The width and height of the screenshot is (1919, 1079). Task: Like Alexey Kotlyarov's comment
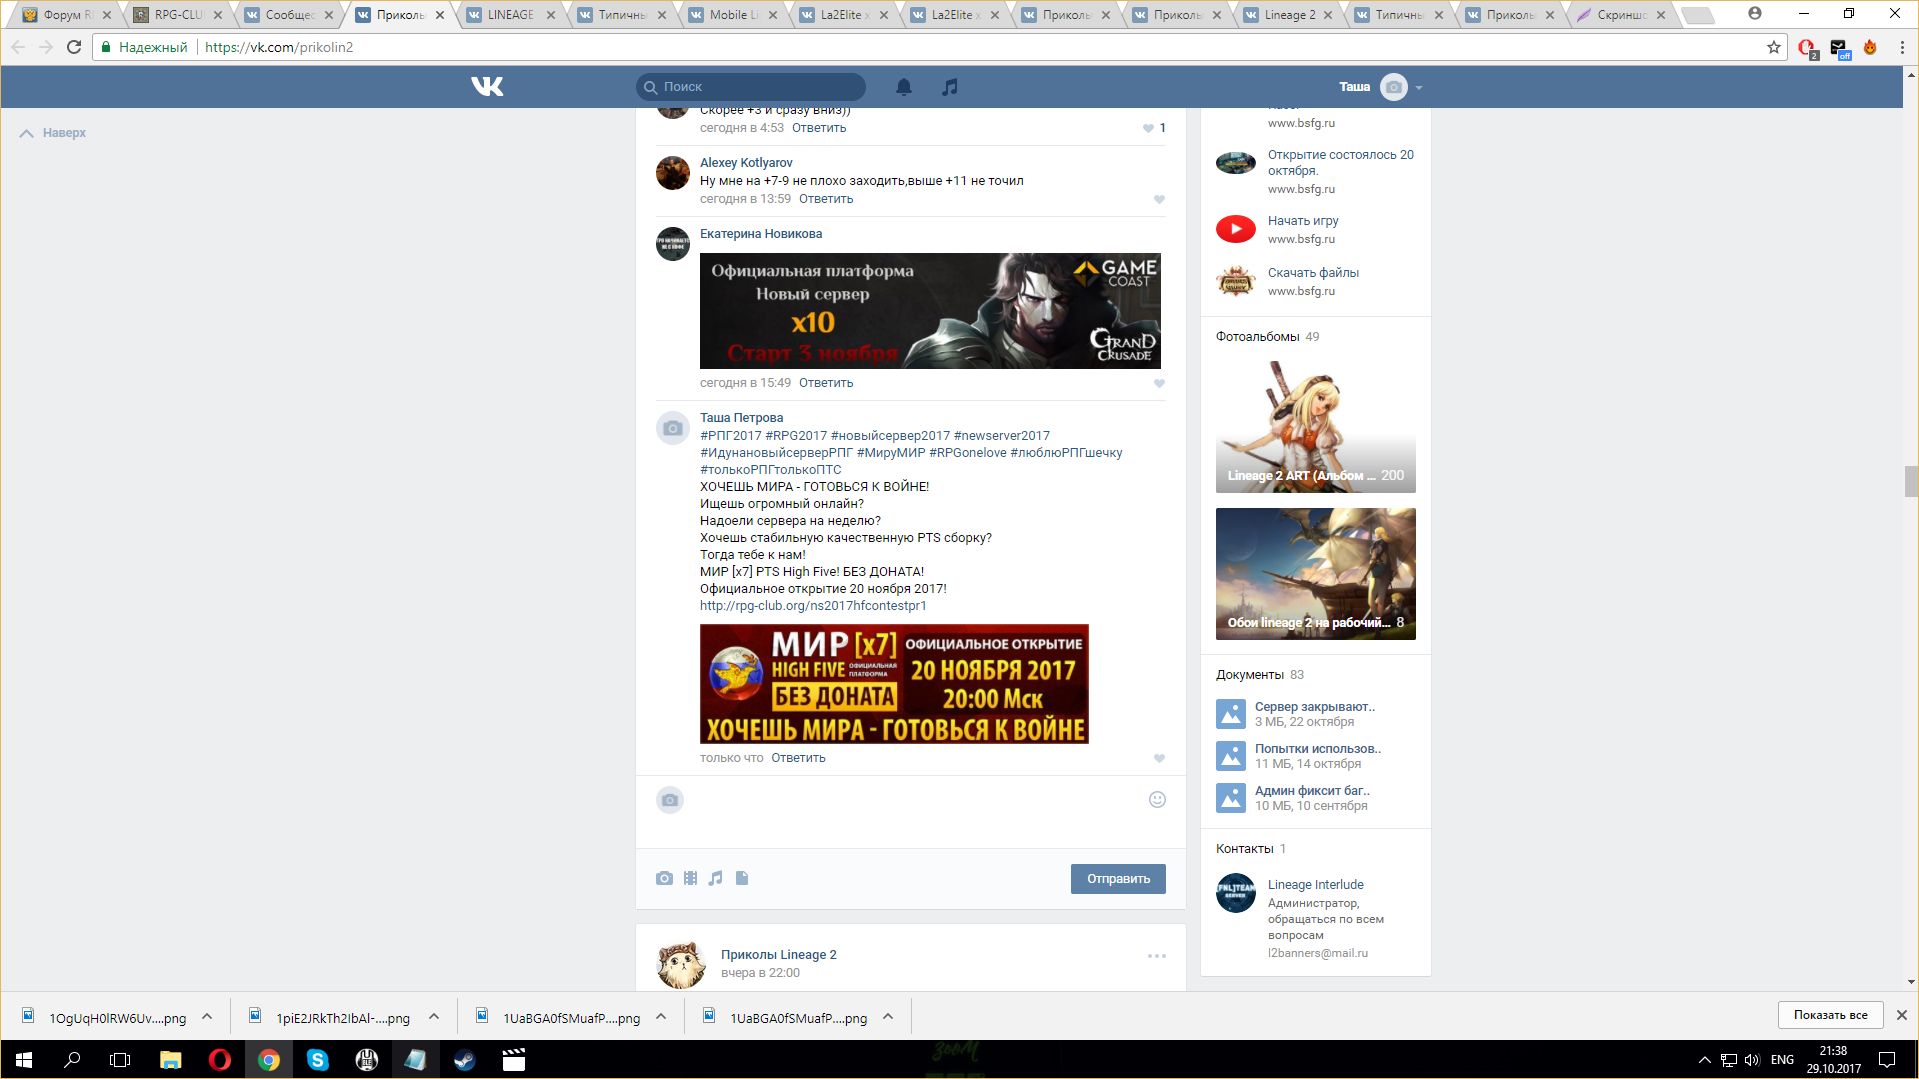pos(1159,199)
